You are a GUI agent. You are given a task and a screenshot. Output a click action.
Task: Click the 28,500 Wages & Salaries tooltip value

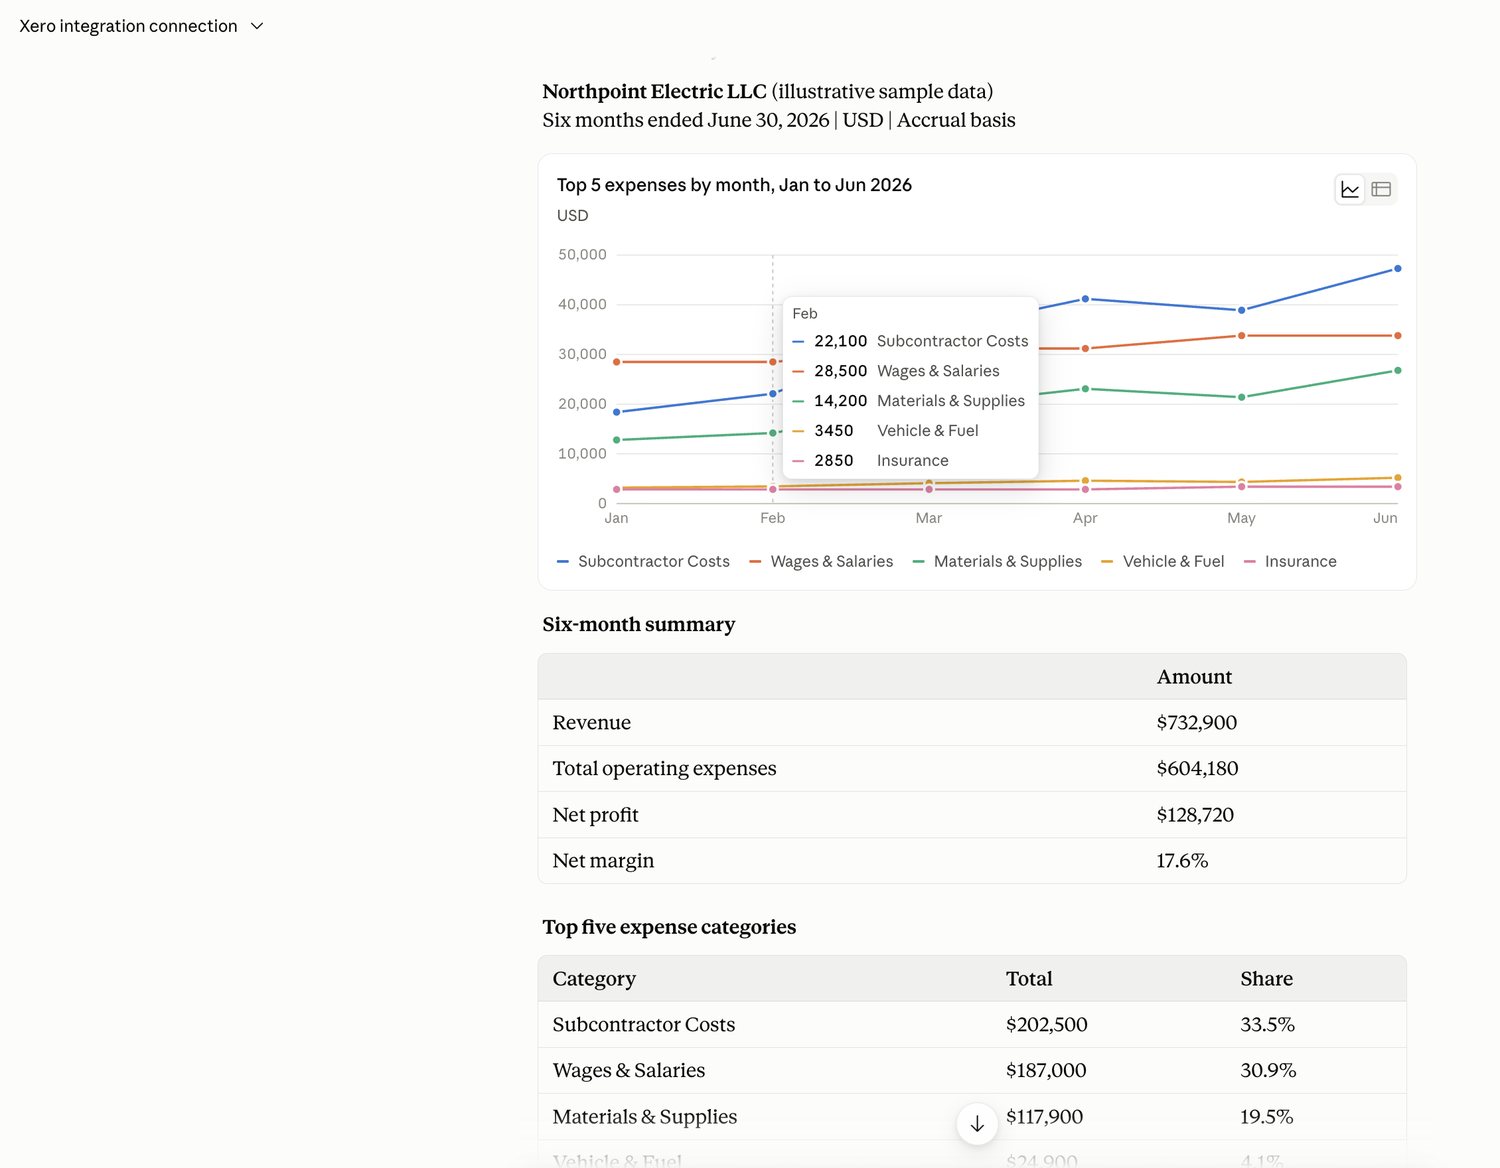click(840, 371)
